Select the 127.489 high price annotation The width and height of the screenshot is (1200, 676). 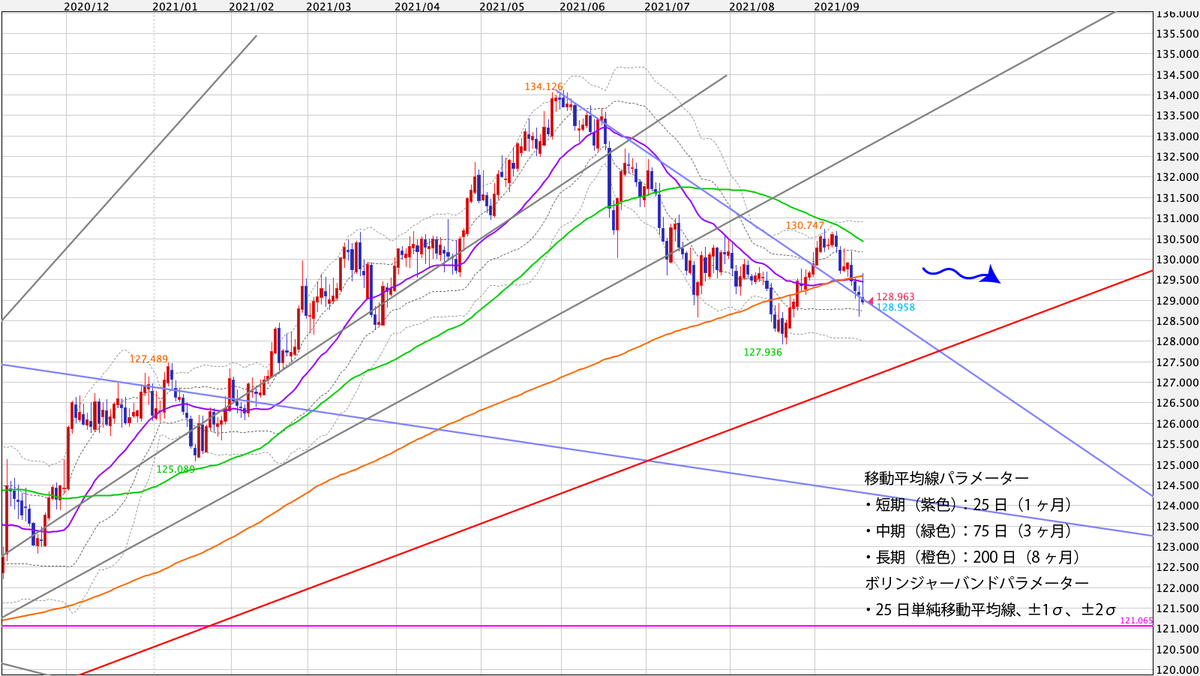coord(148,357)
